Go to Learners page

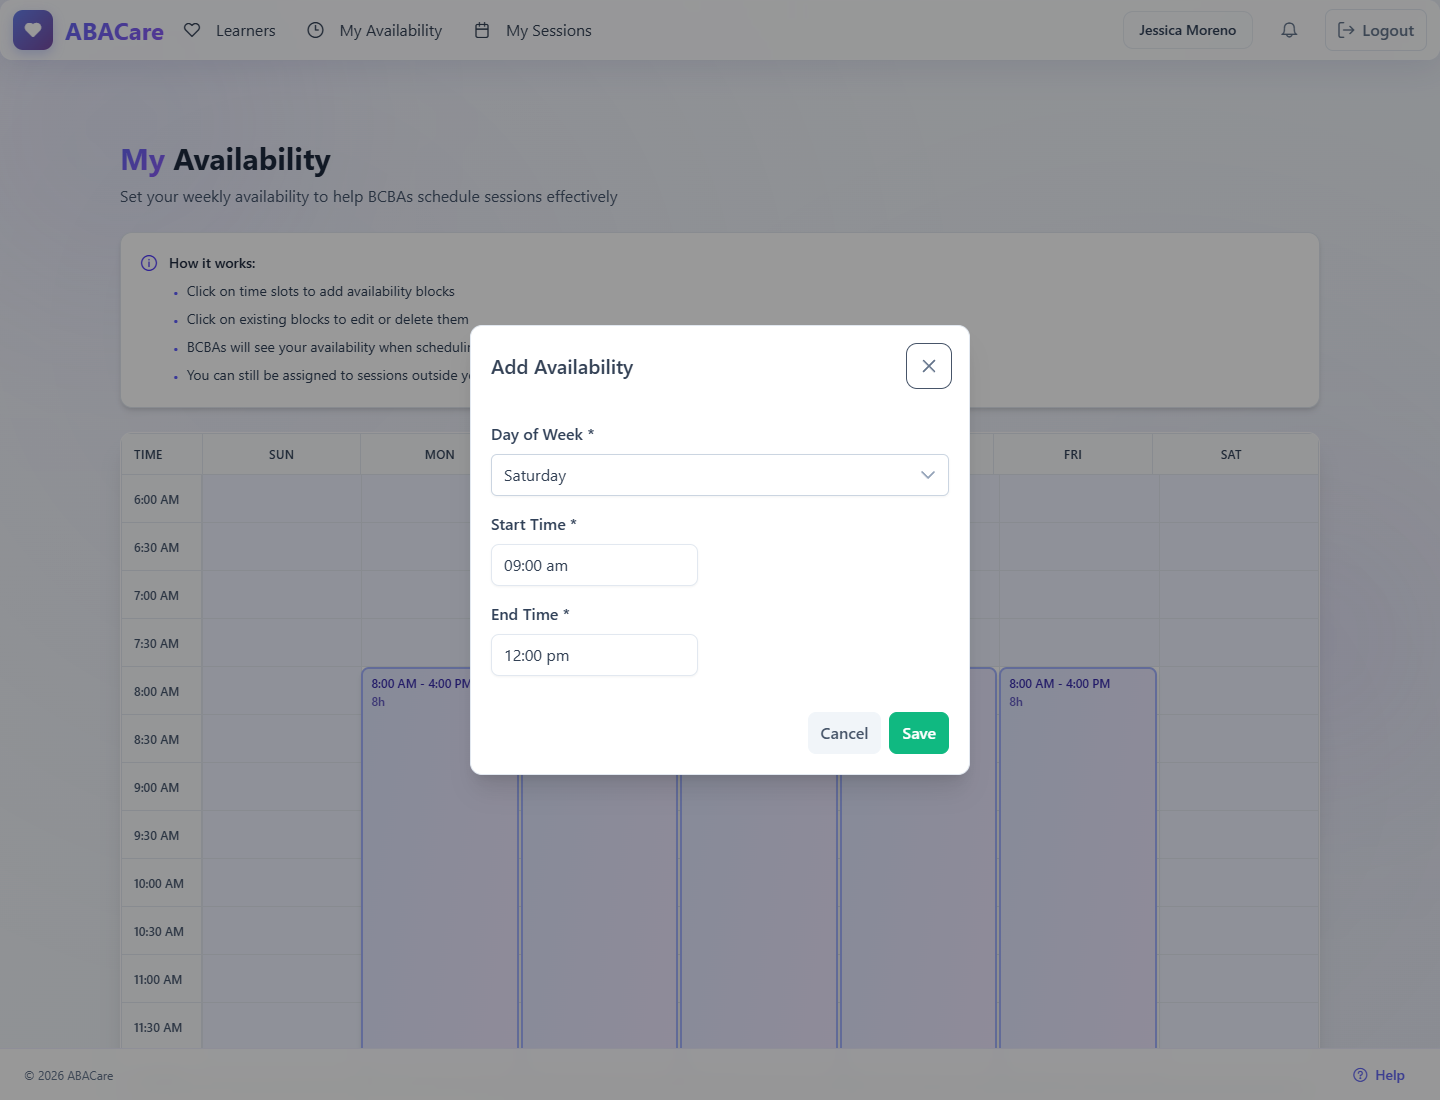pyautogui.click(x=230, y=30)
